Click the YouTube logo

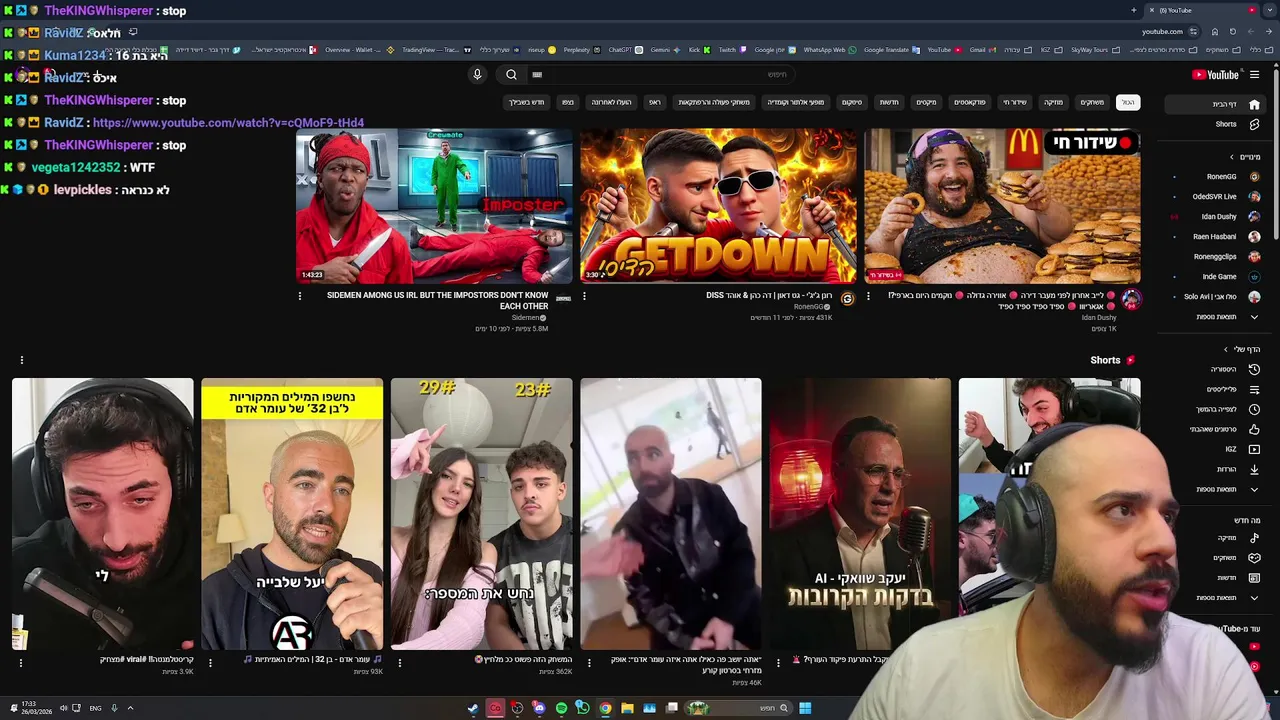tap(1216, 74)
